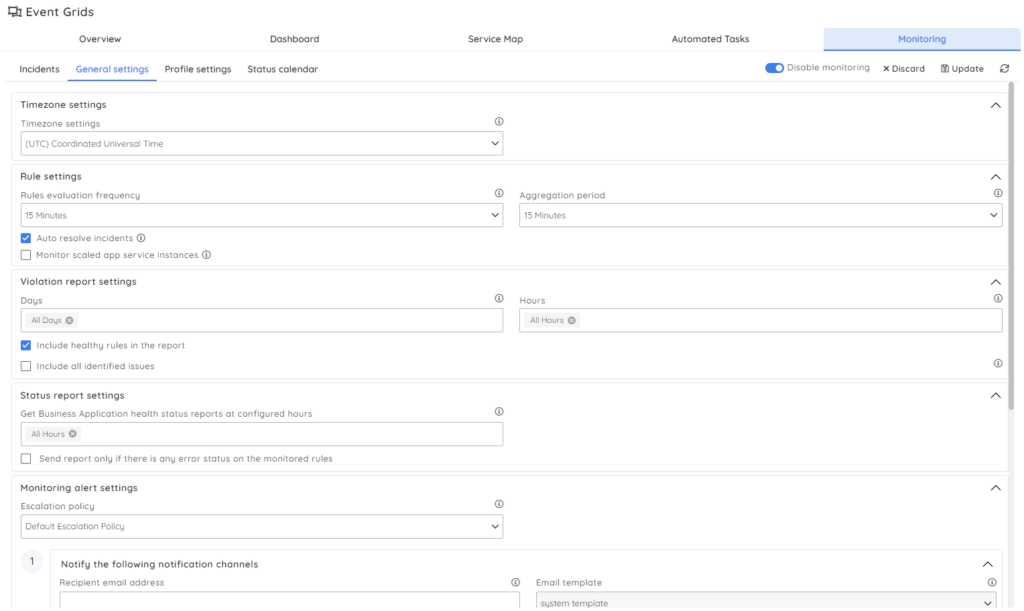This screenshot has width=1024, height=611.
Task: Click the refresh icon beside Update
Action: tap(1004, 69)
